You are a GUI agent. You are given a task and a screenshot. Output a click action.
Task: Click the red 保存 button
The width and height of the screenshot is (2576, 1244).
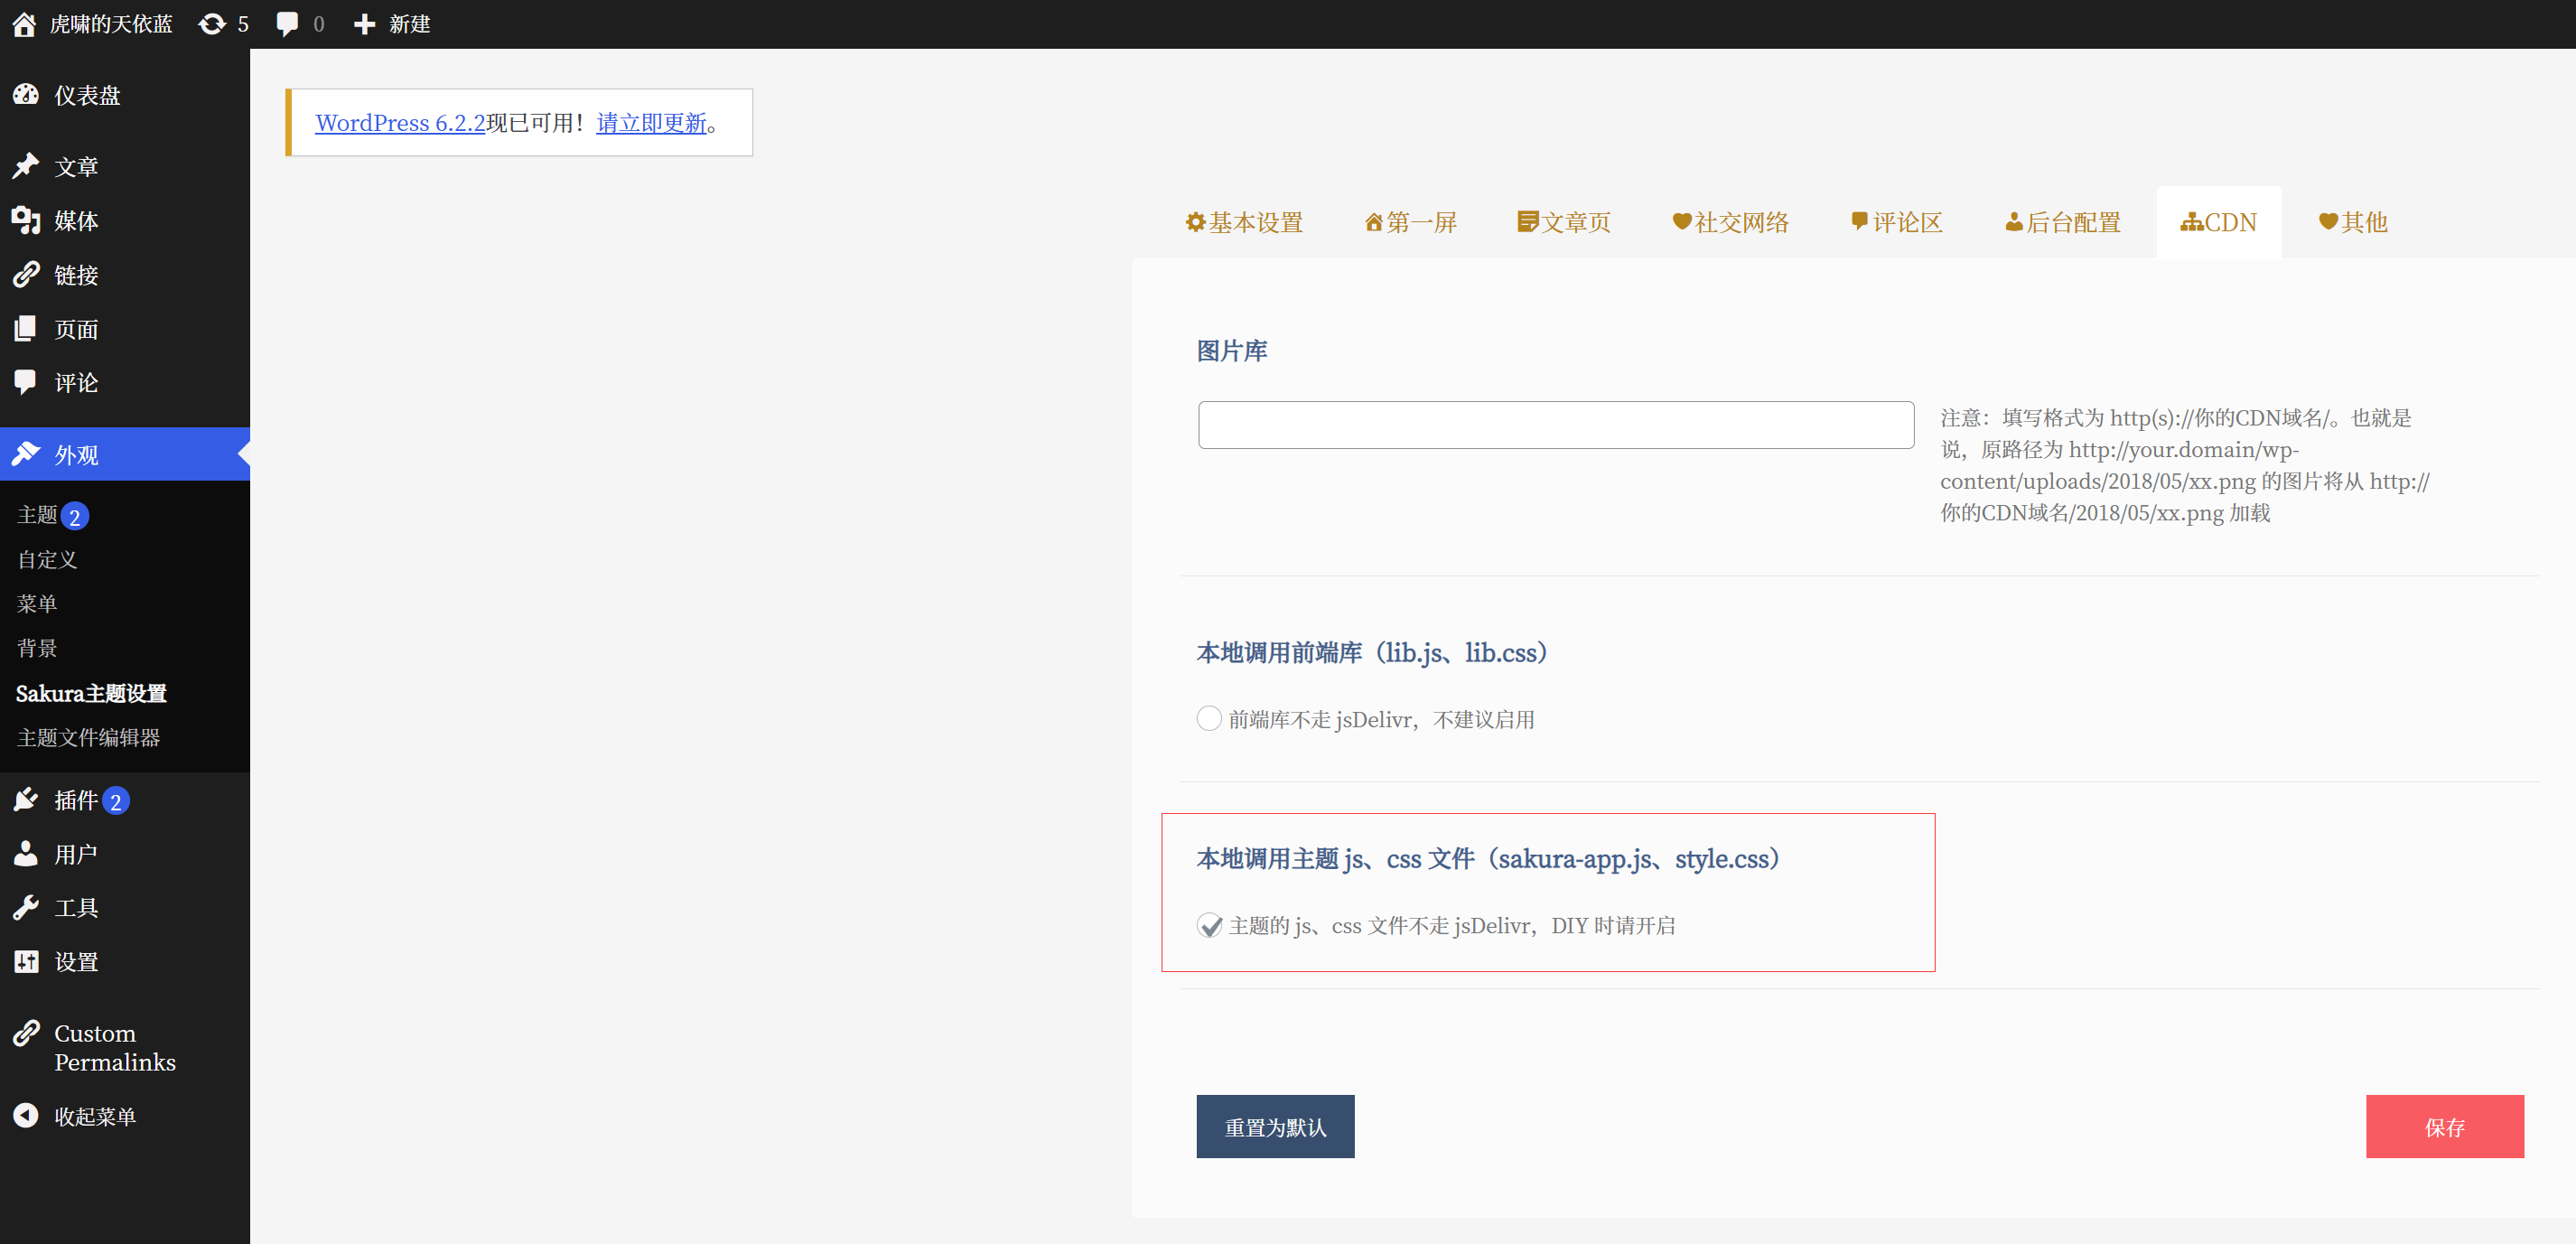tap(2445, 1126)
